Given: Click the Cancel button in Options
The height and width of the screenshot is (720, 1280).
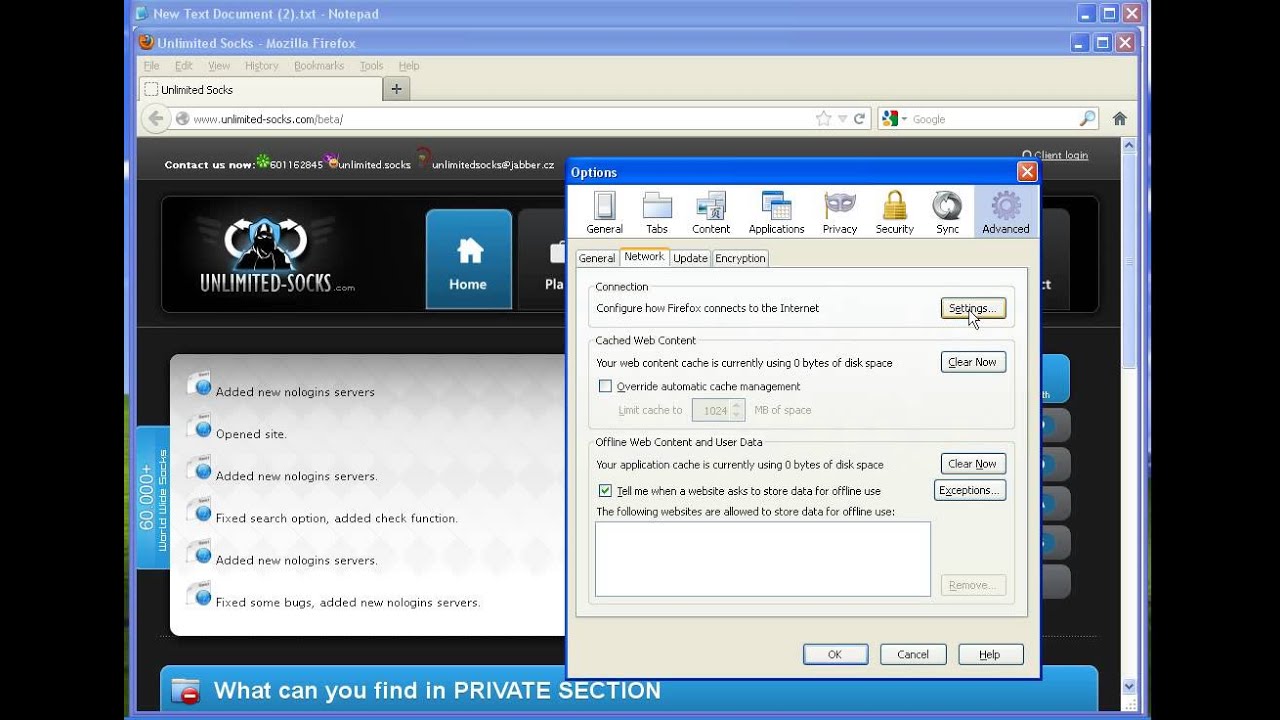Looking at the screenshot, I should tap(913, 654).
